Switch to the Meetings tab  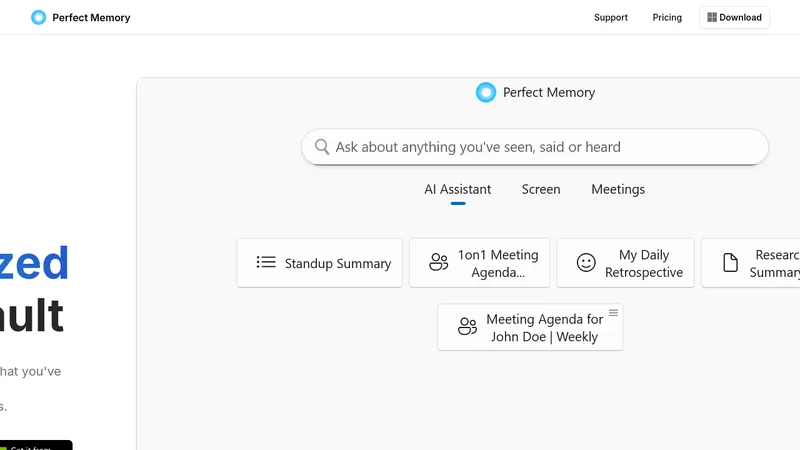618,189
